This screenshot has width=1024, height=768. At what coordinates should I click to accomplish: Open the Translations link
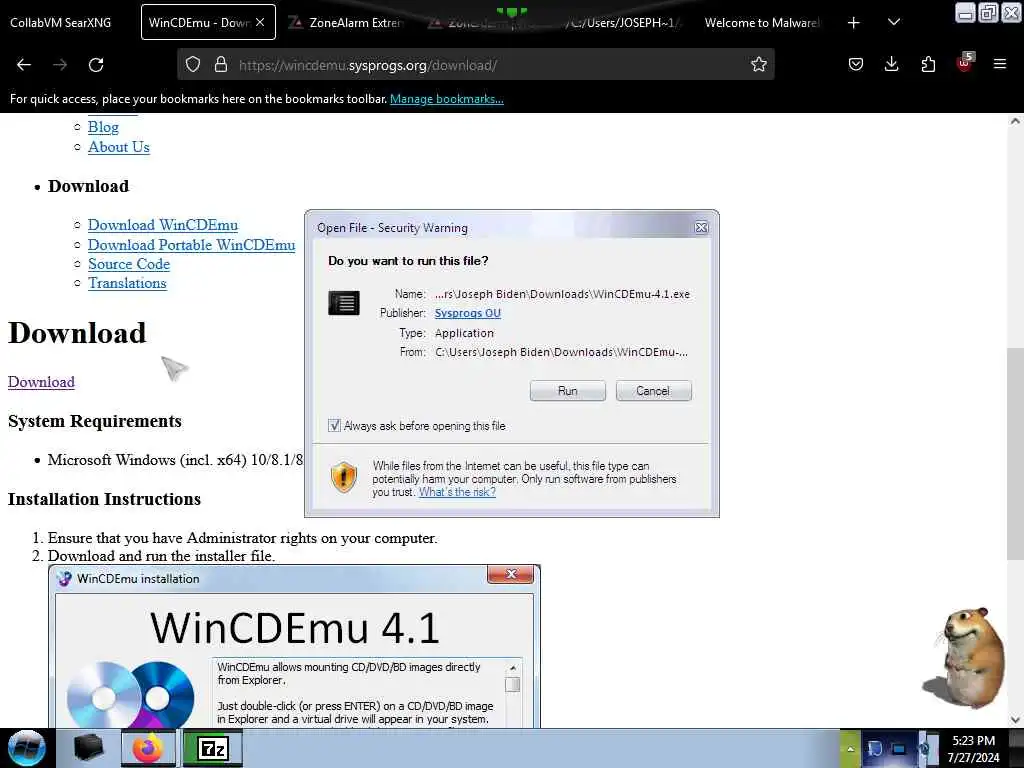[127, 283]
